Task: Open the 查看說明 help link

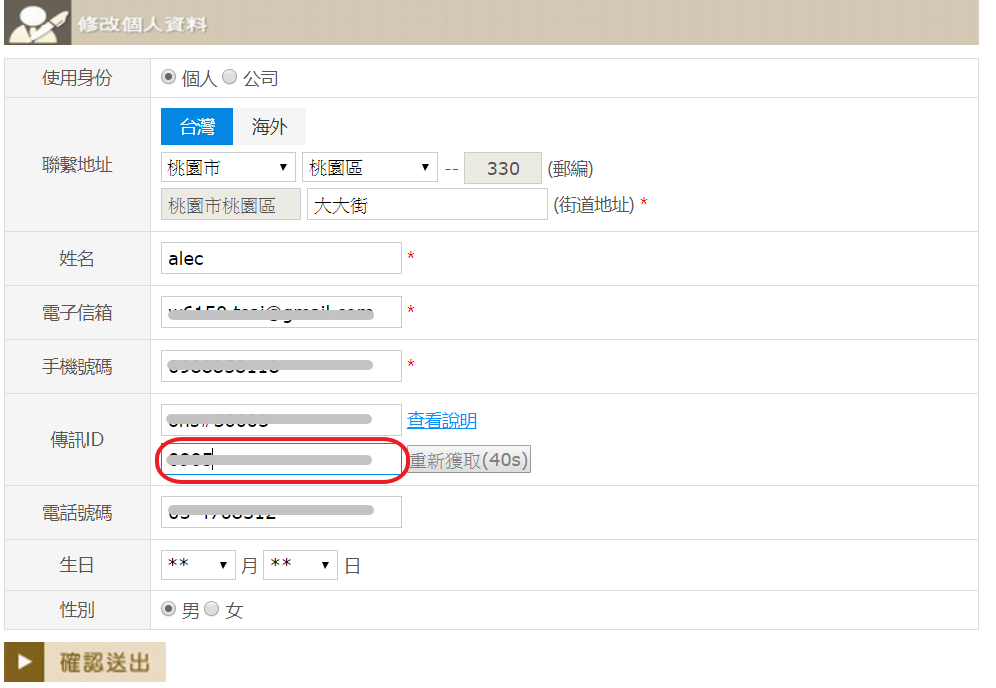Action: (x=442, y=420)
